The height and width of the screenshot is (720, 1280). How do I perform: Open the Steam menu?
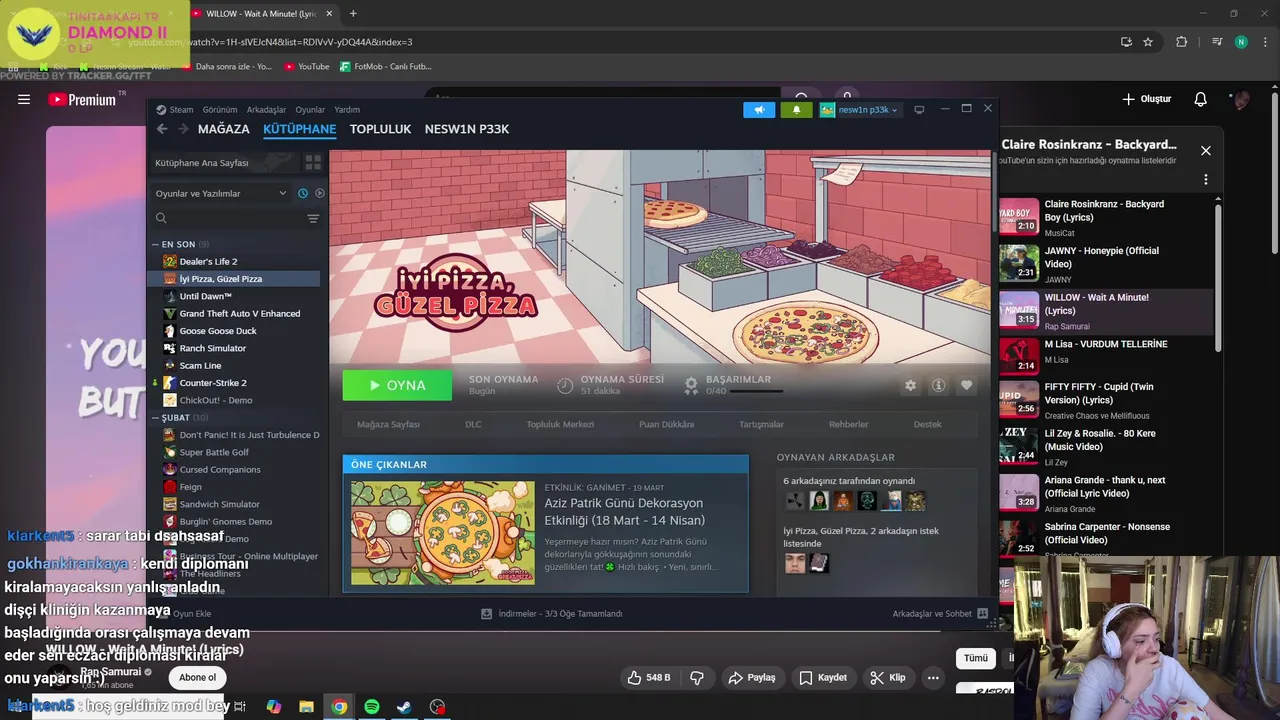(175, 110)
